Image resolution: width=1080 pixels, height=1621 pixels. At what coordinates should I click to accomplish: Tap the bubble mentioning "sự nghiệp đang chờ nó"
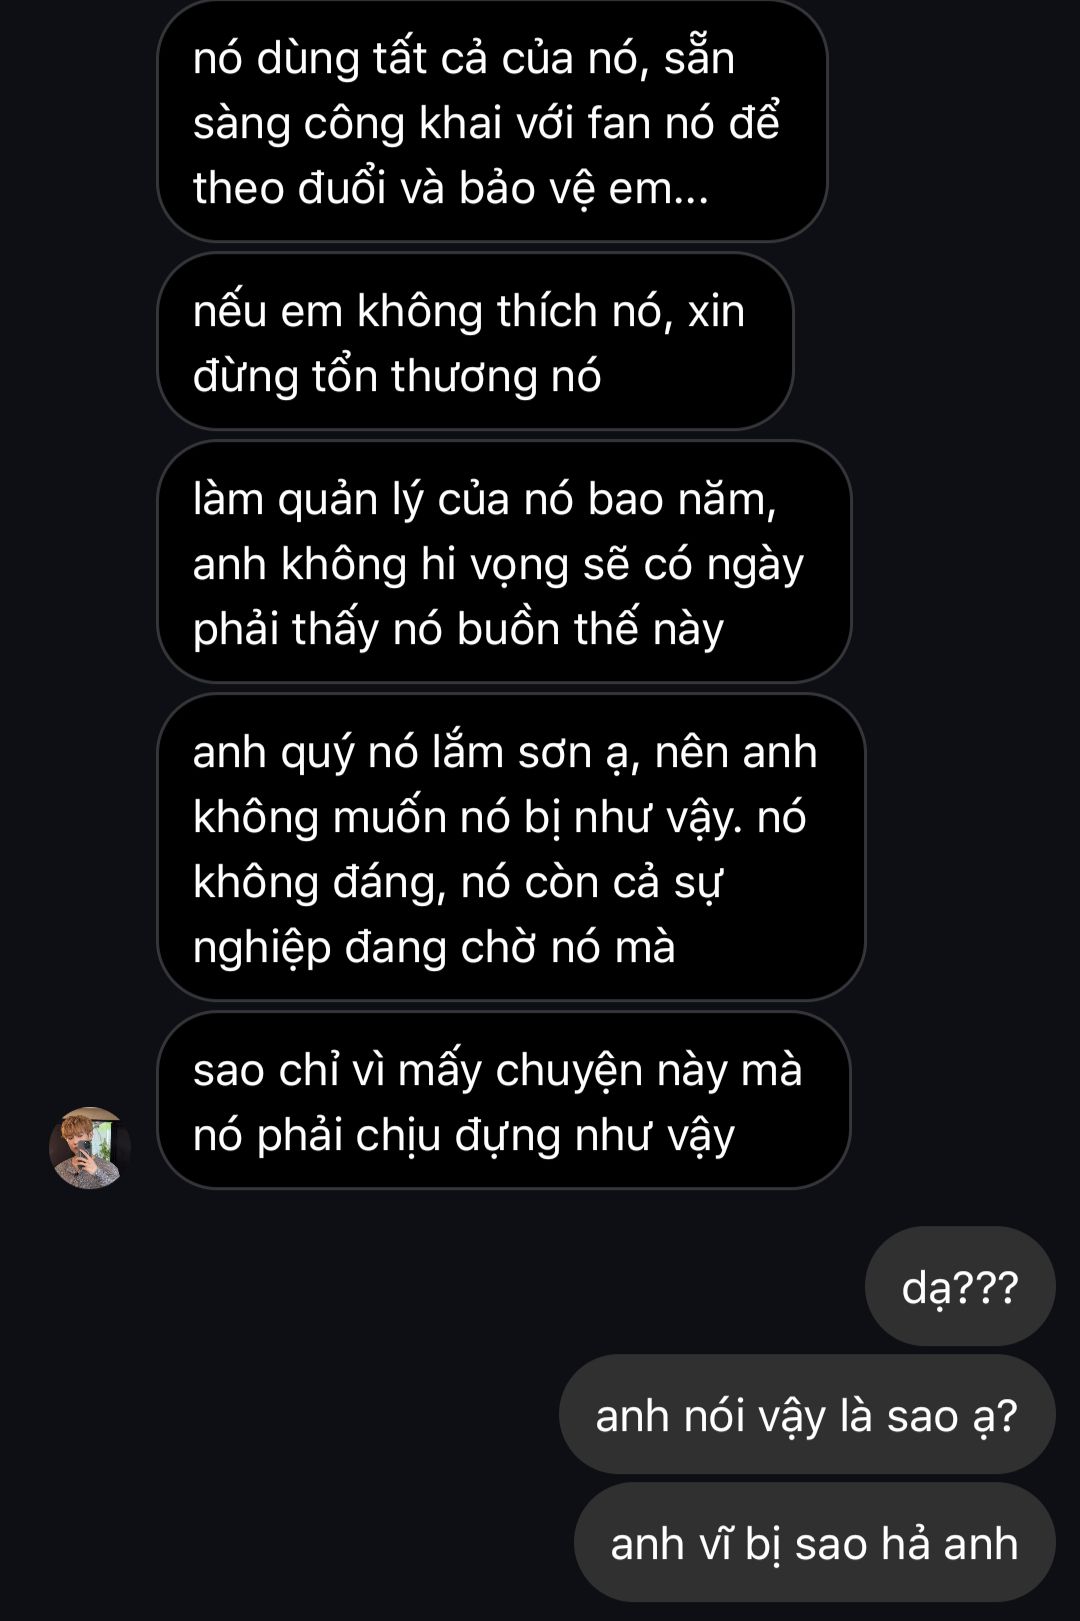coord(511,848)
